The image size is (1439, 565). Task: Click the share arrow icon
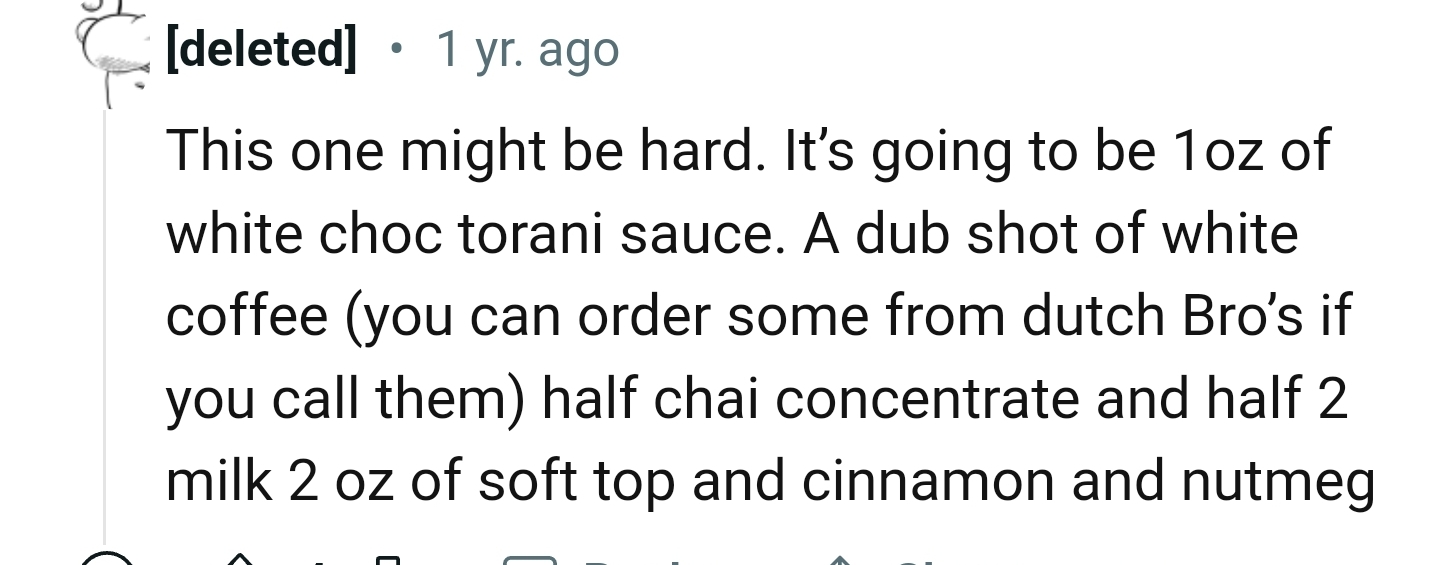[838, 558]
